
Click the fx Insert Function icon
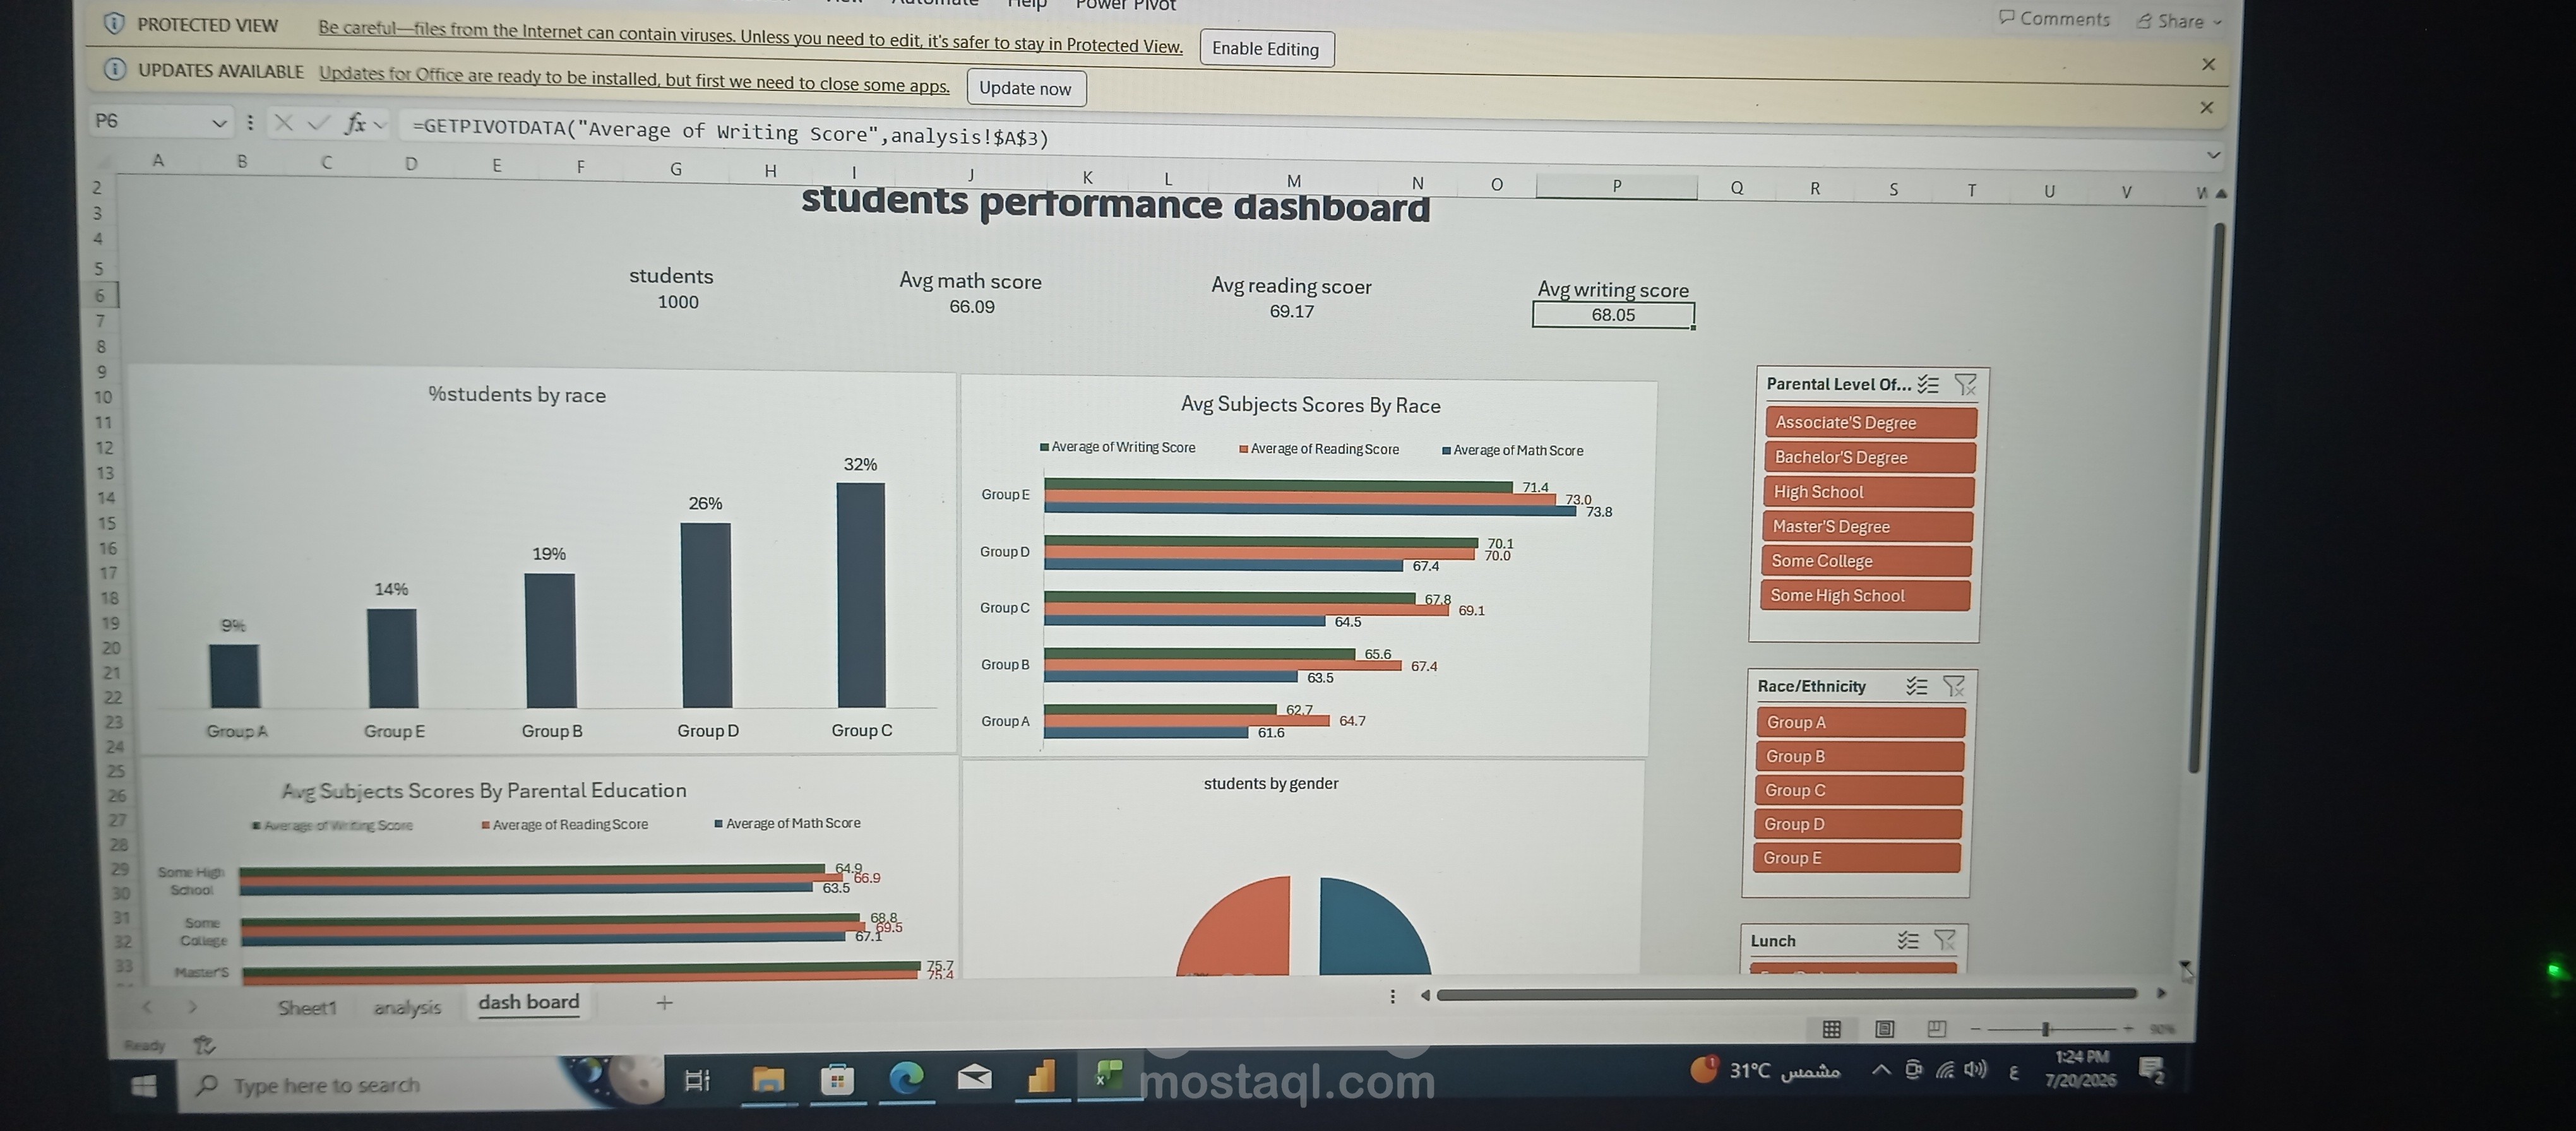(x=354, y=123)
